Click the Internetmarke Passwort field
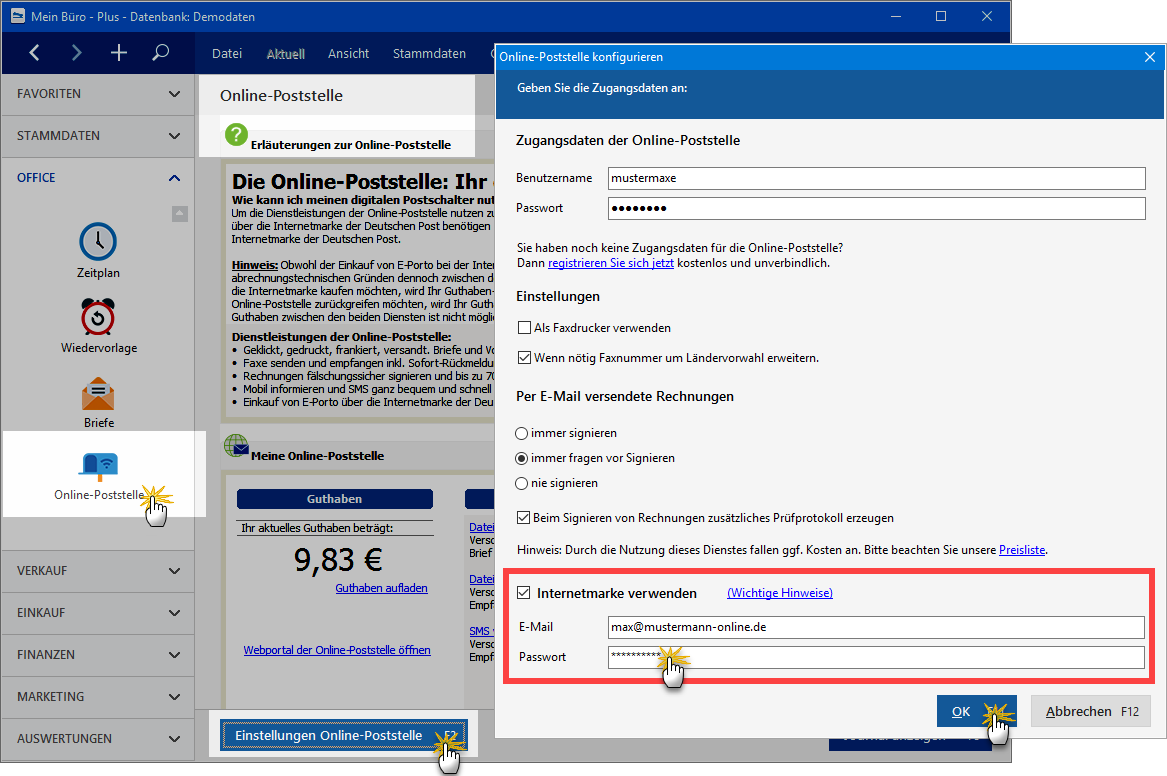The width and height of the screenshot is (1167, 776). point(877,657)
